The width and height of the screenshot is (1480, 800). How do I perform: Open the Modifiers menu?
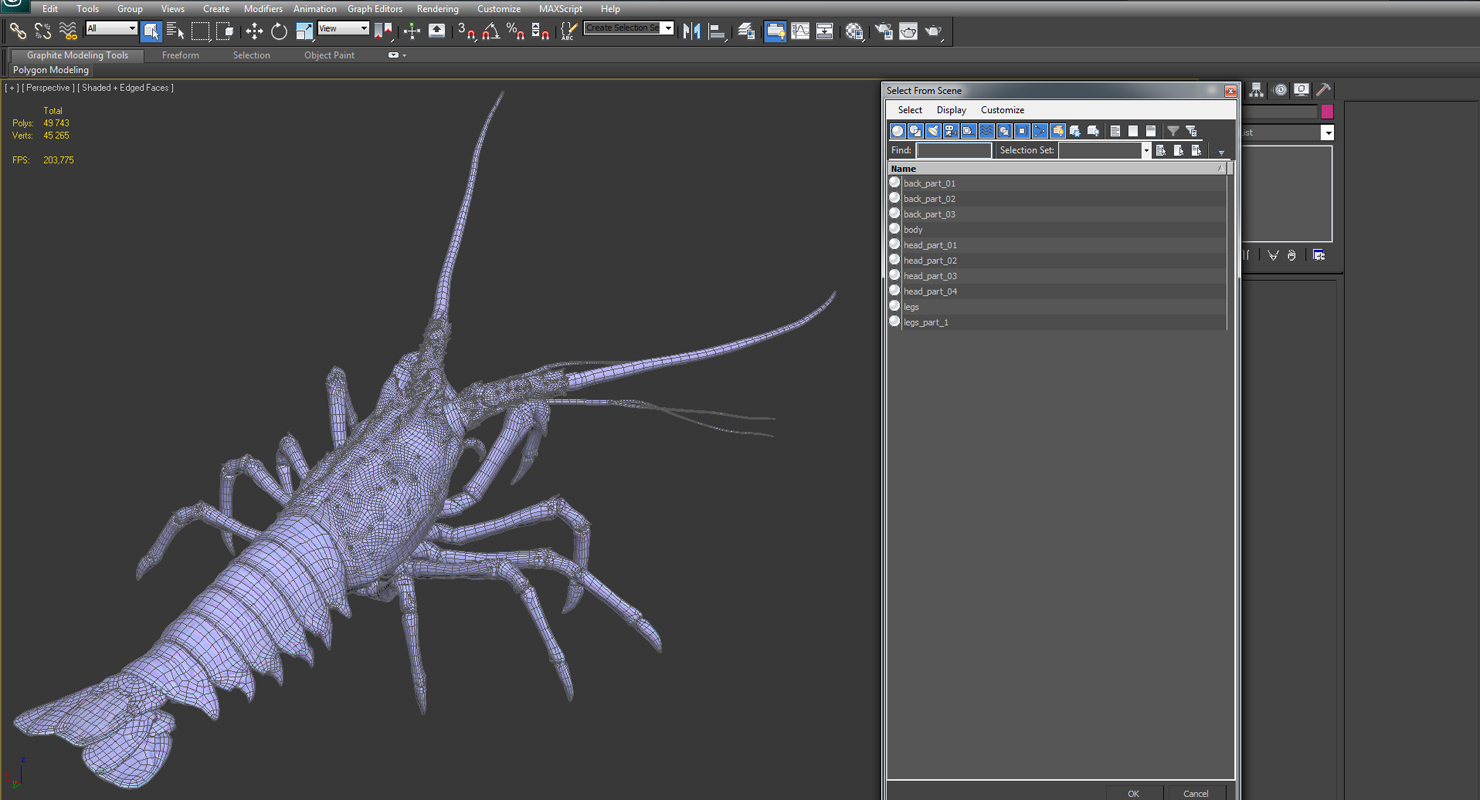pyautogui.click(x=263, y=8)
